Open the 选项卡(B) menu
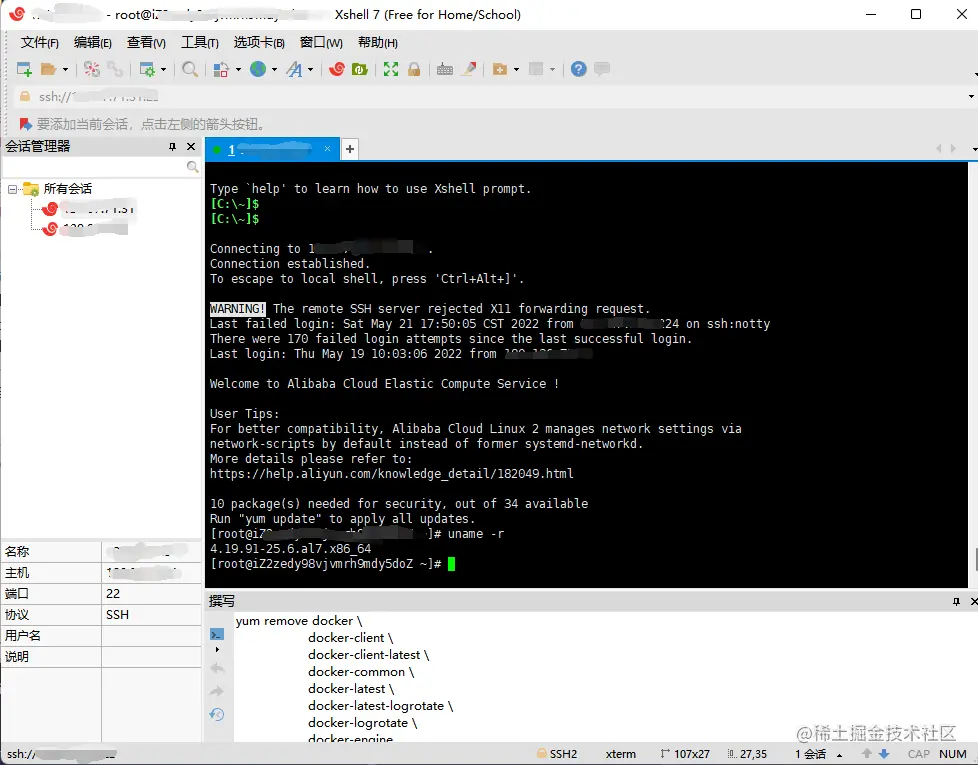 click(x=259, y=42)
